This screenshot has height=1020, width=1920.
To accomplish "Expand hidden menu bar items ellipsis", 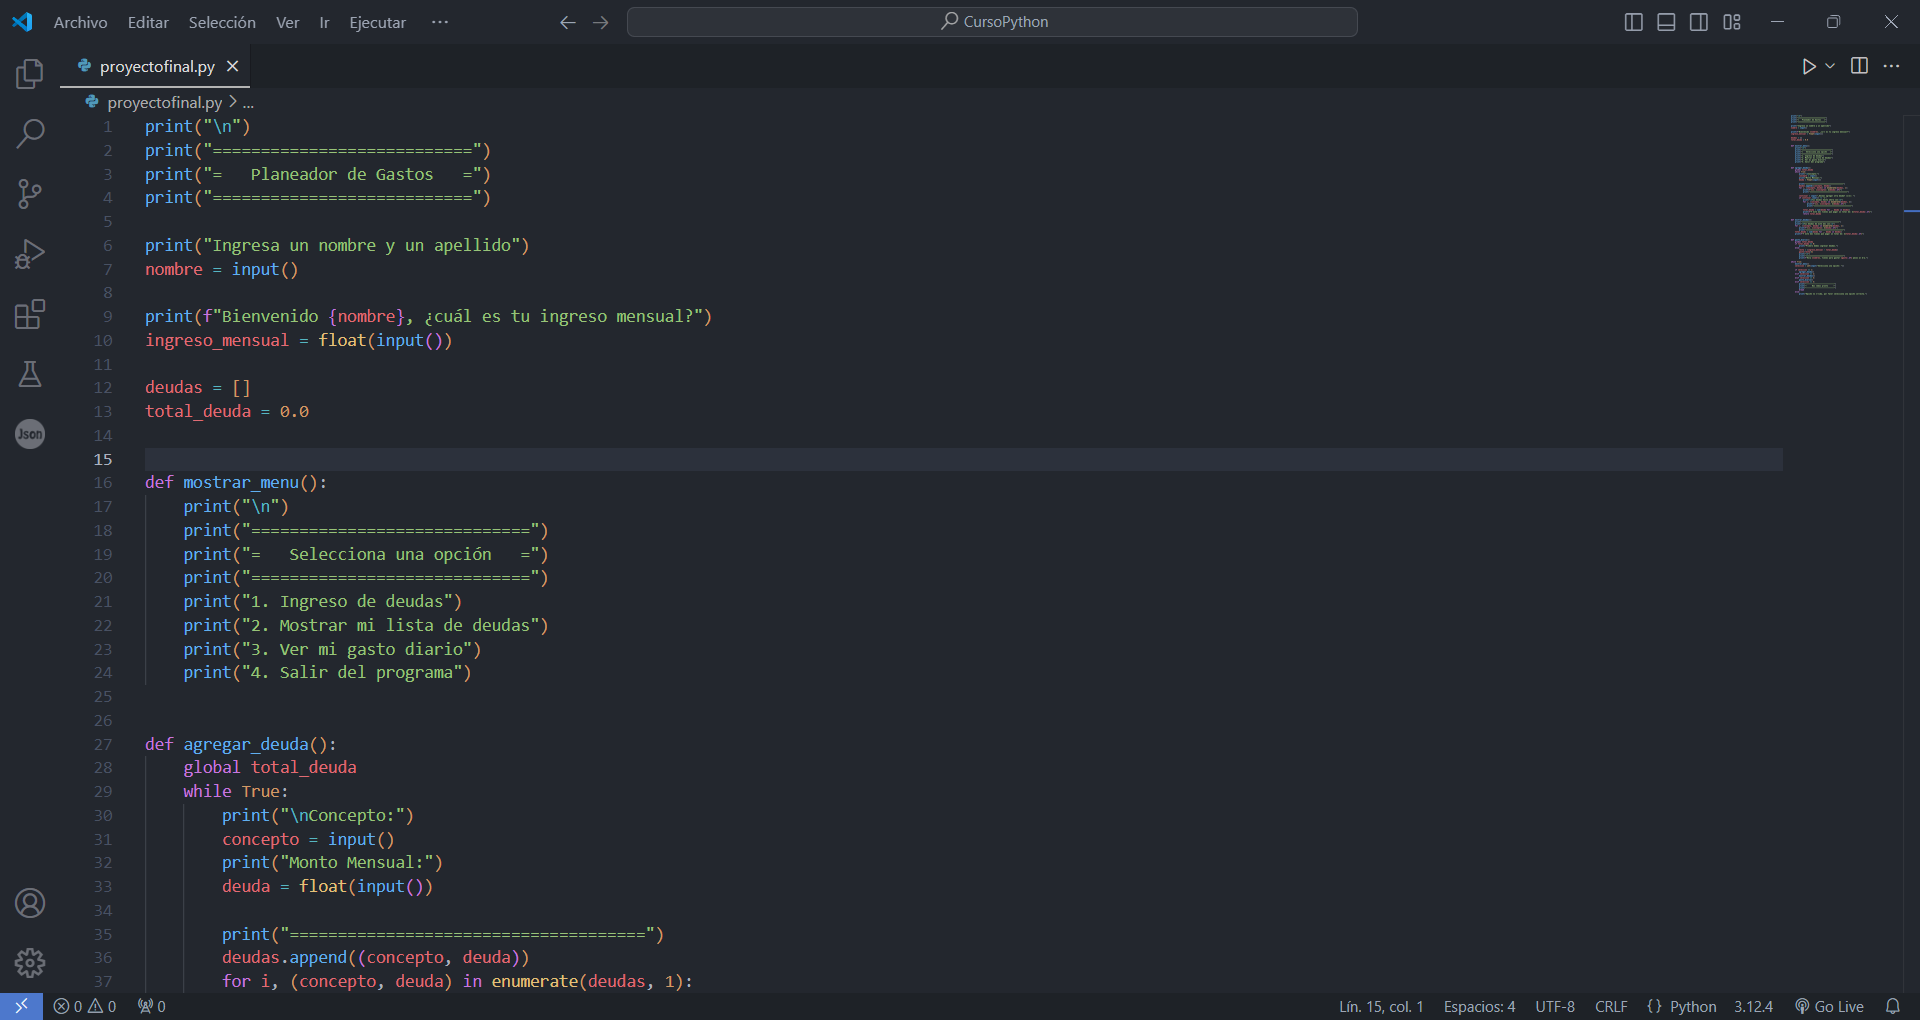I will [x=440, y=22].
